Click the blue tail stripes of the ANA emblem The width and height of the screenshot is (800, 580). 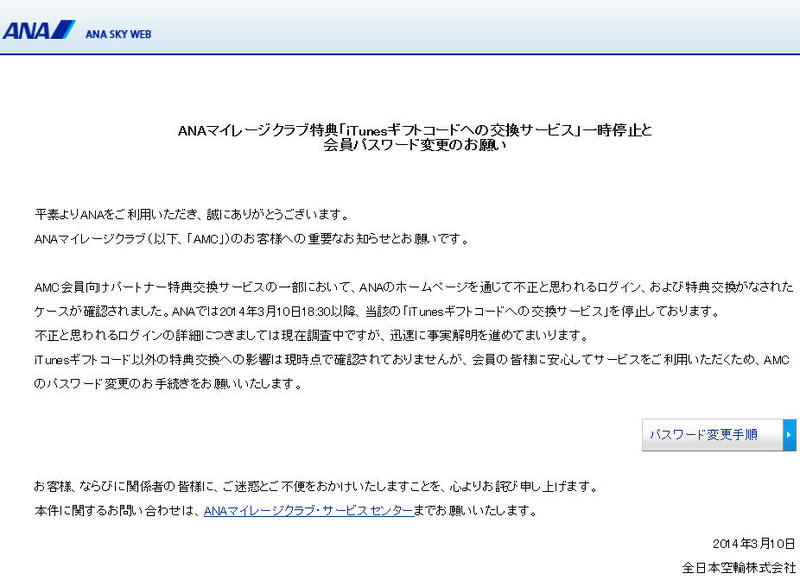coord(63,28)
